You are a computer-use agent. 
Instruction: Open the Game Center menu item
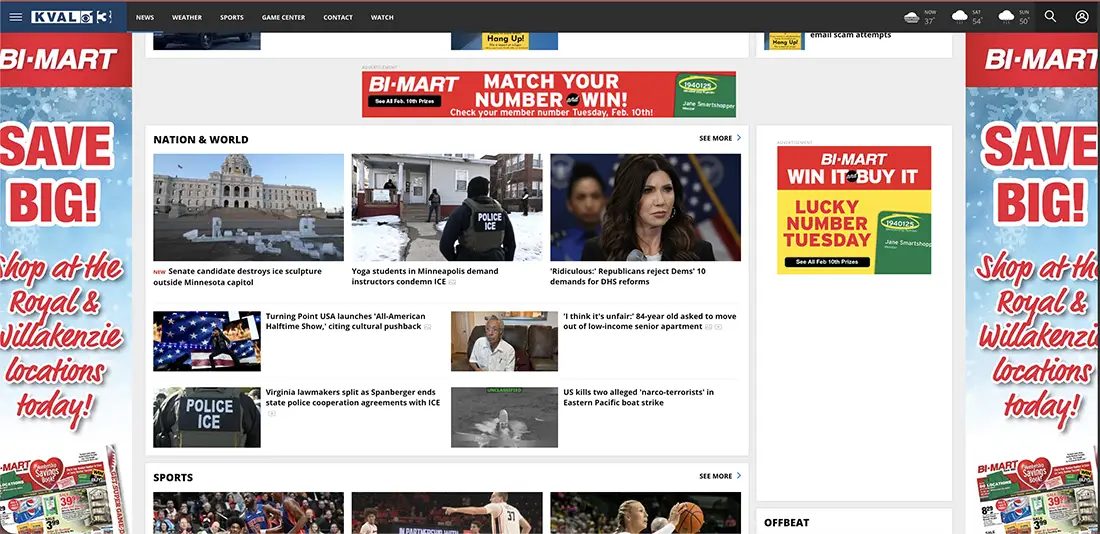283,18
